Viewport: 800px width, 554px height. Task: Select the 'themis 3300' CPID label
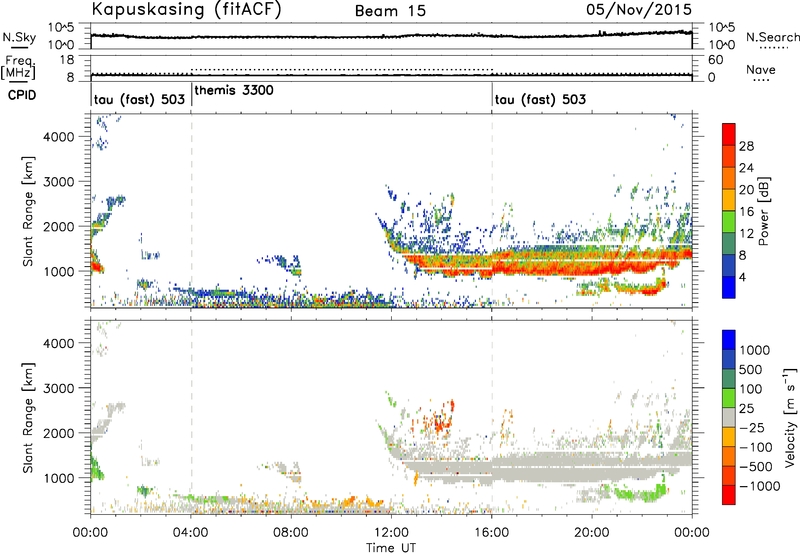tap(234, 90)
